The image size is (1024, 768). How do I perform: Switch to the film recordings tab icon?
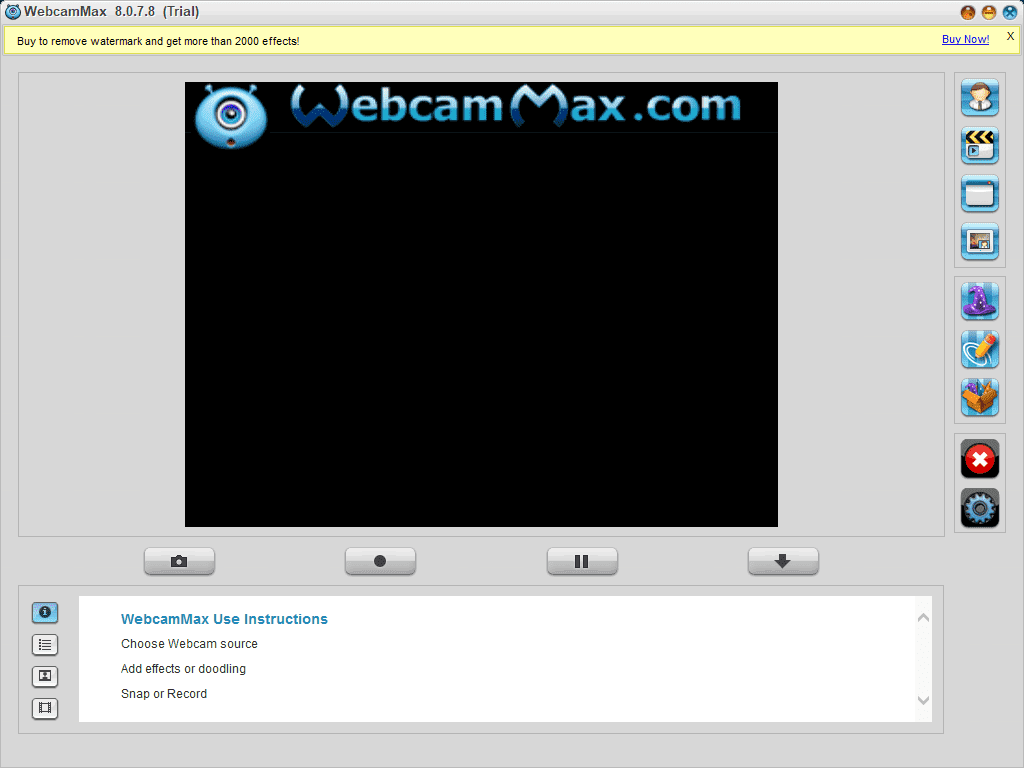coord(45,708)
